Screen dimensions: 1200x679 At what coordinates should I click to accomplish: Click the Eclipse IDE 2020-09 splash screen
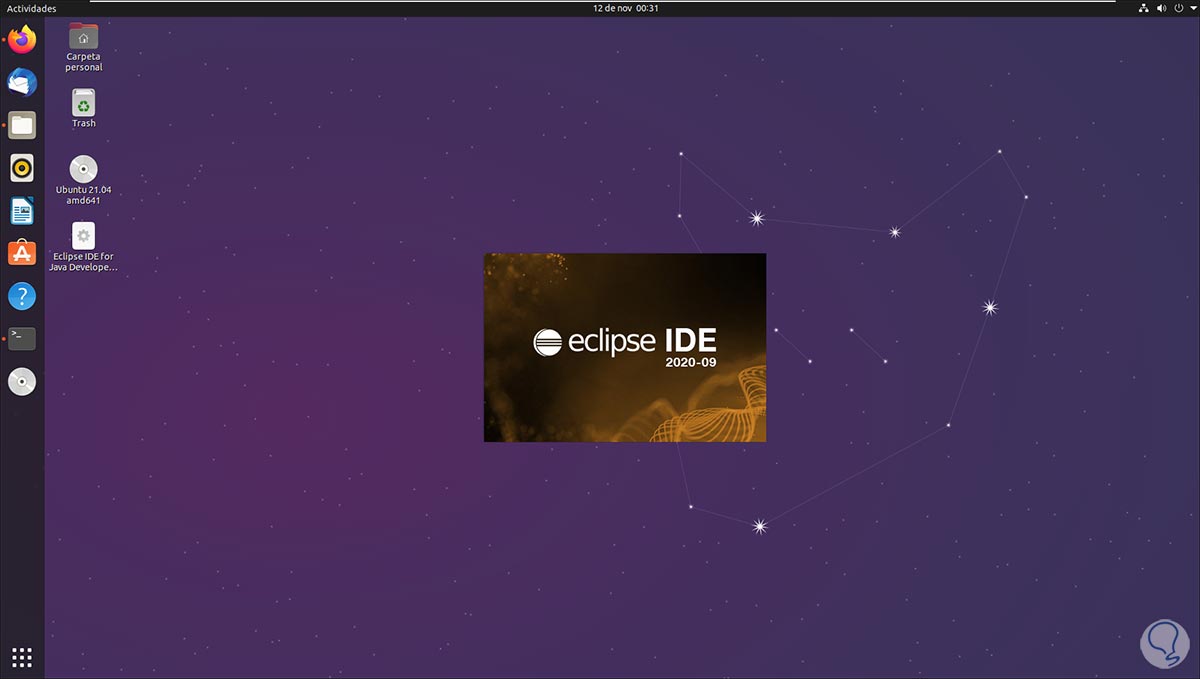(625, 347)
